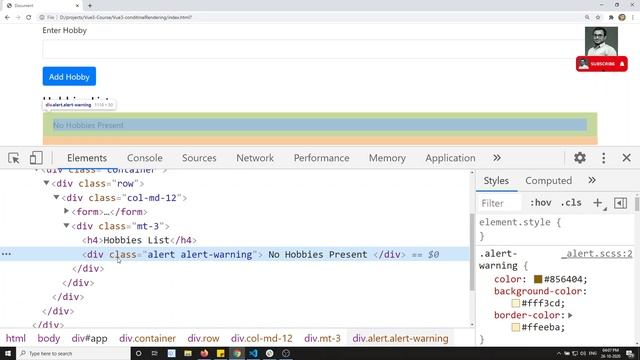
Task: Select the Computed sidebar tab
Action: (549, 181)
